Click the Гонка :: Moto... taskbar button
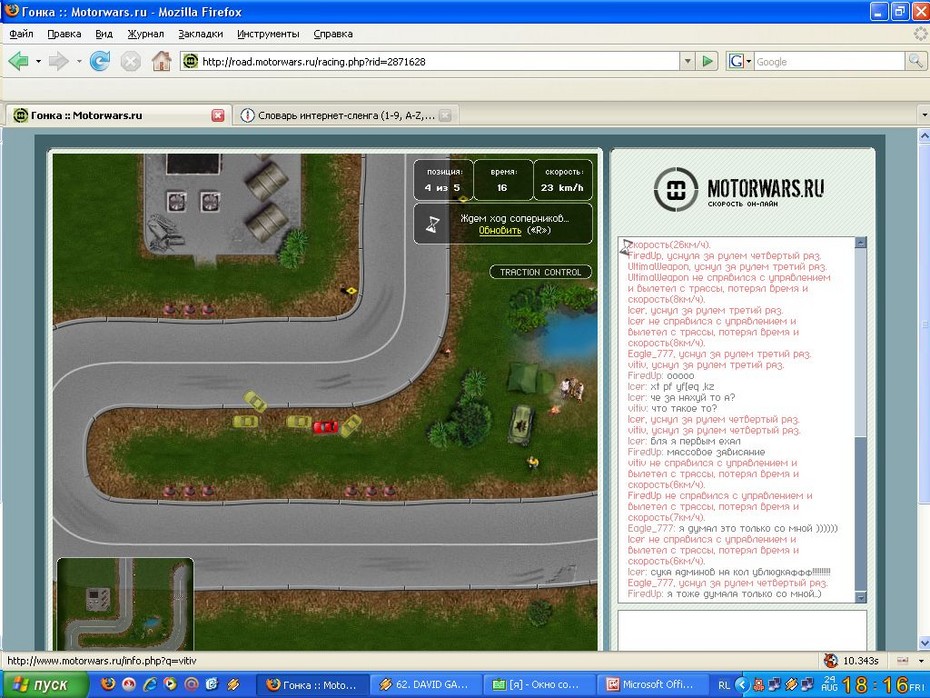The image size is (930, 698). coord(313,685)
